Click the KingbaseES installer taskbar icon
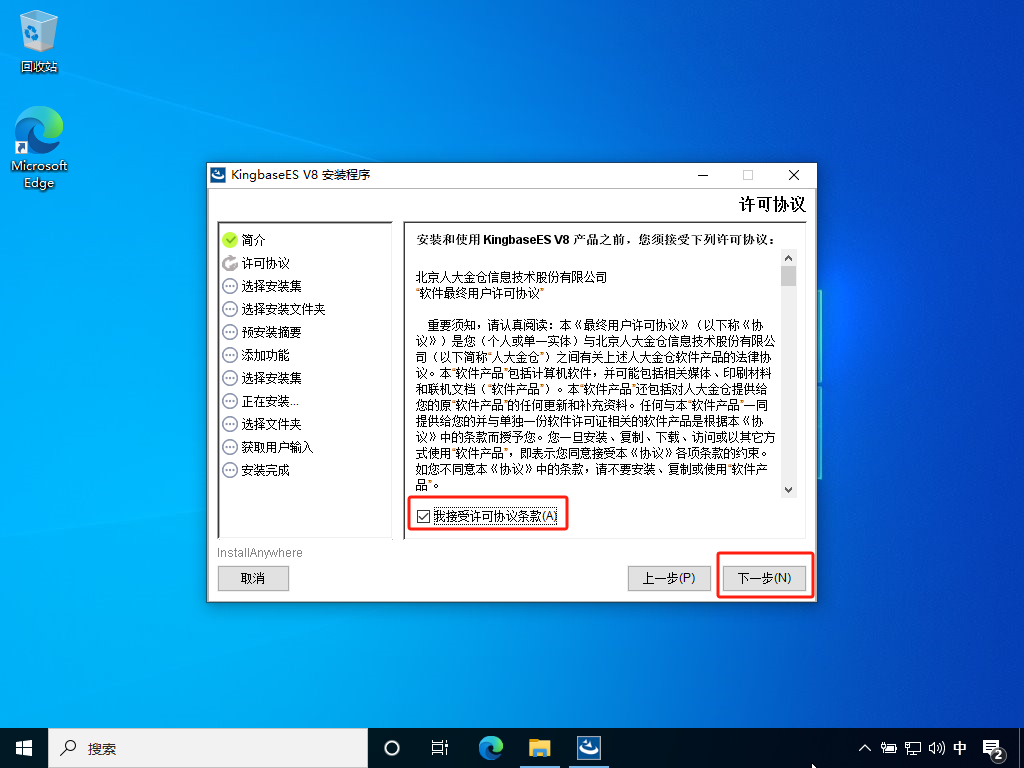This screenshot has height=768, width=1024. (x=589, y=747)
